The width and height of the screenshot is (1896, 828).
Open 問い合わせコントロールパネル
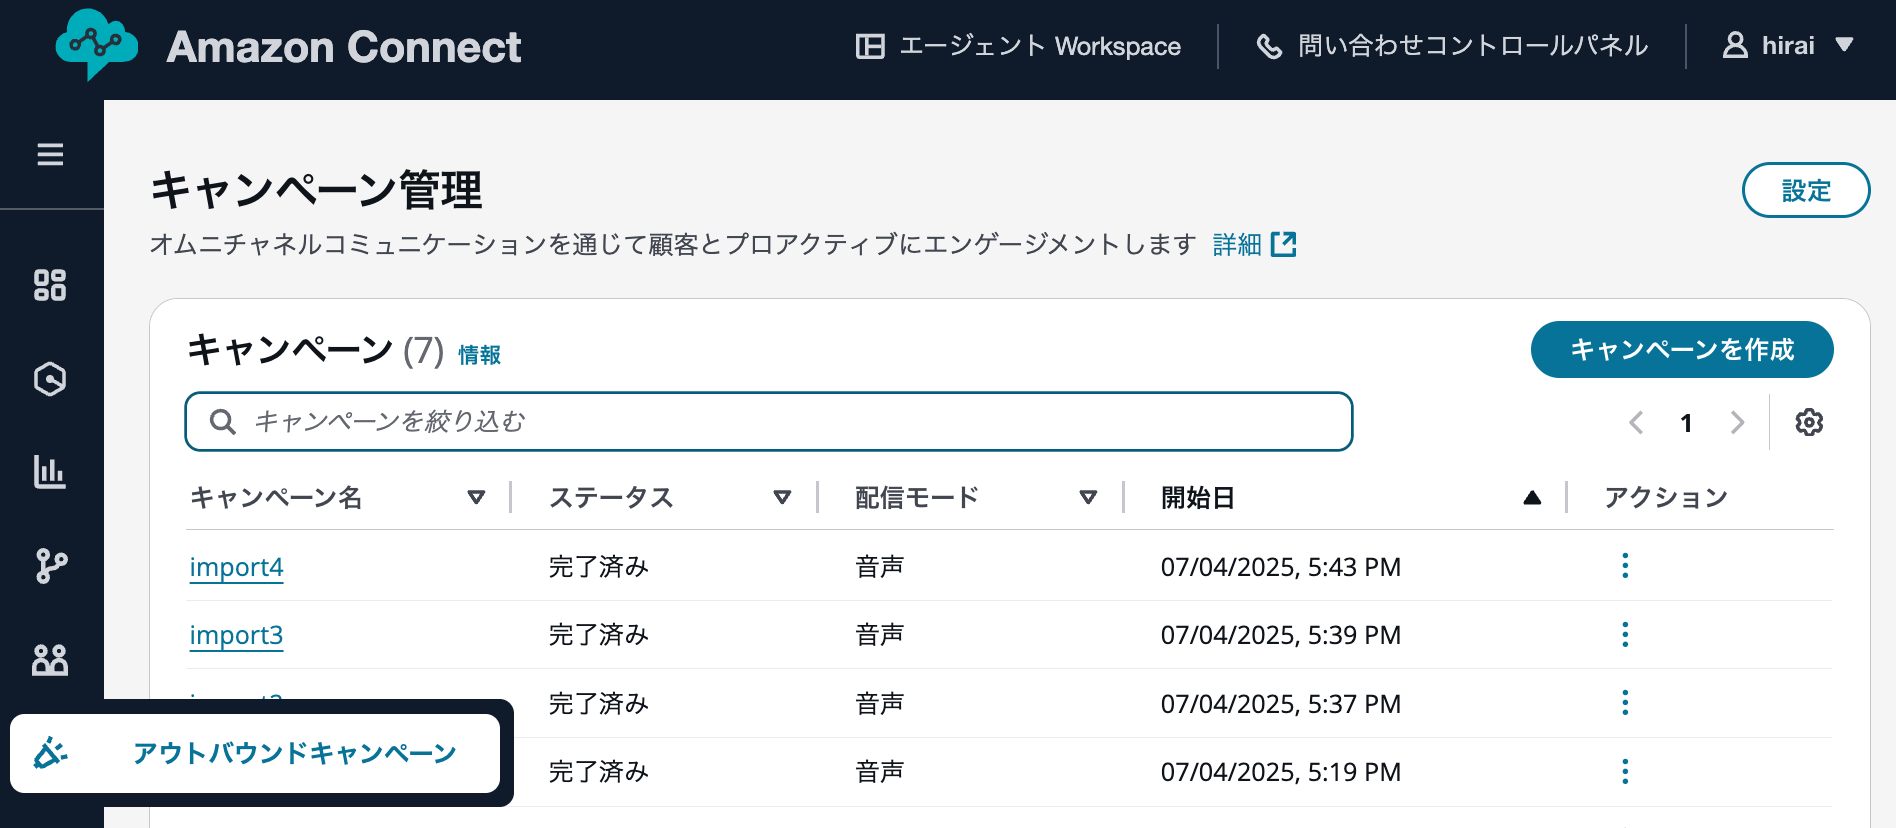click(x=1452, y=46)
